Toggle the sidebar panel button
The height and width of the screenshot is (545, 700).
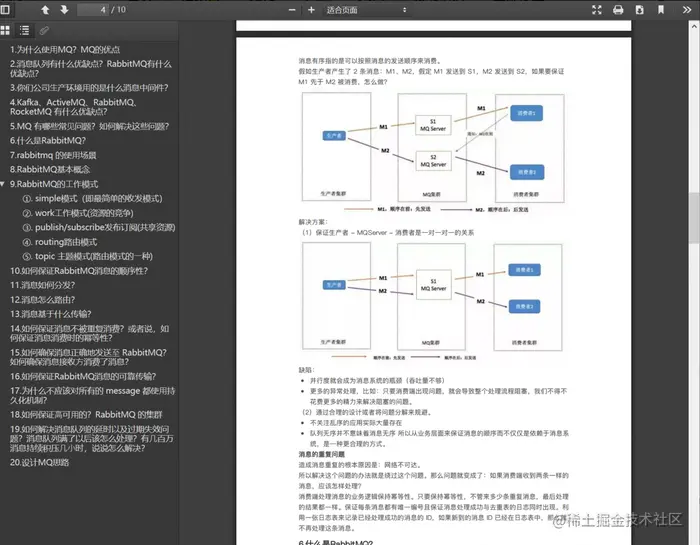pos(5,9)
